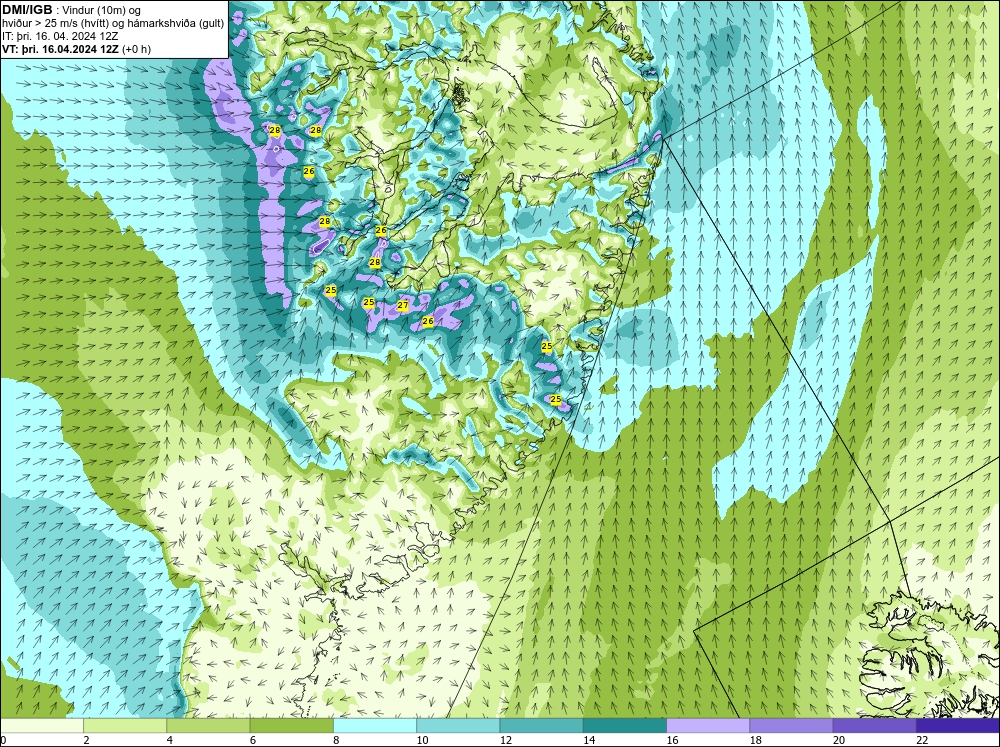Click the DMI/IGB title text

tap(27, 10)
